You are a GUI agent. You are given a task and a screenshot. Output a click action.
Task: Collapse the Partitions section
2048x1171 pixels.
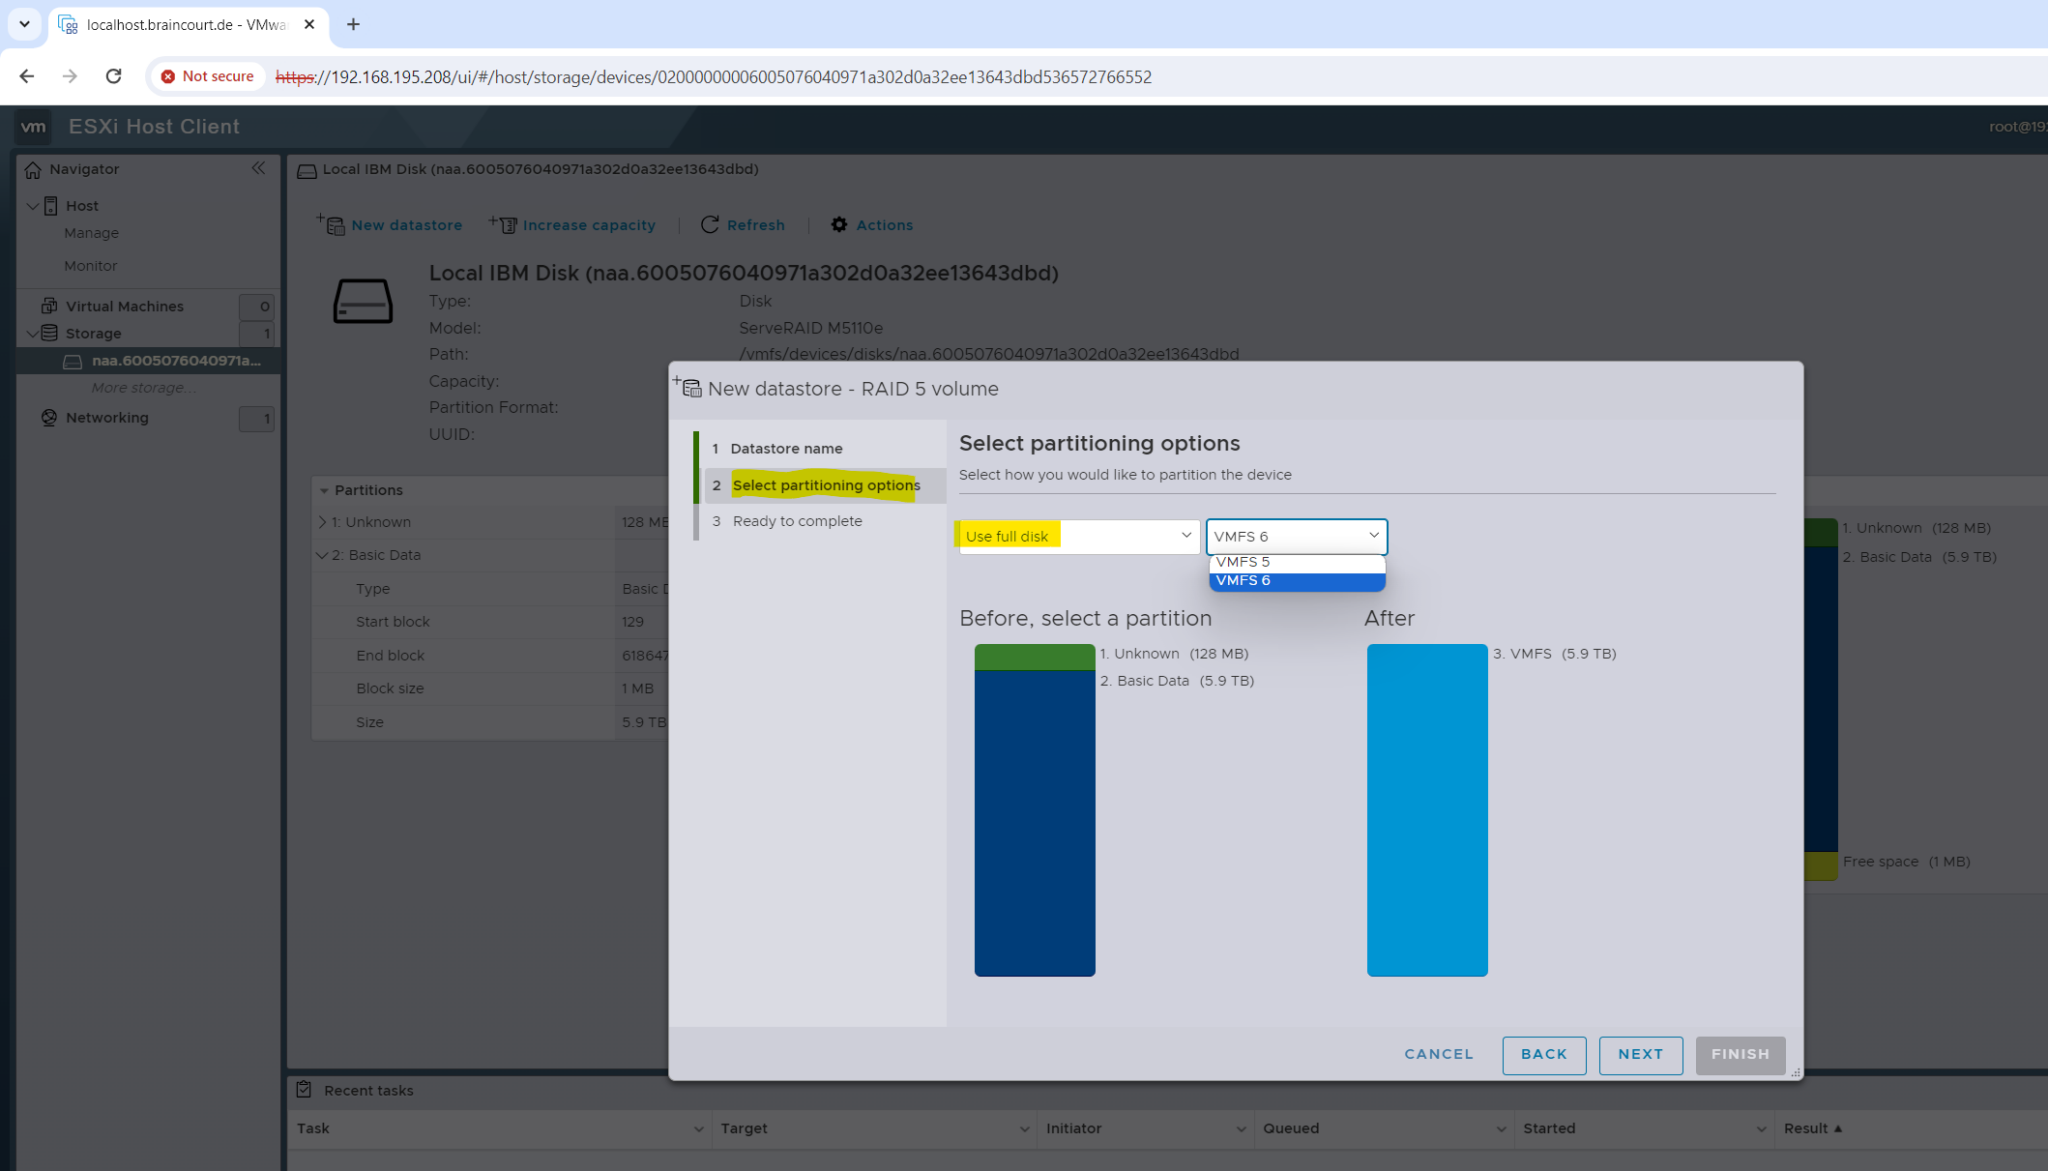pyautogui.click(x=324, y=490)
